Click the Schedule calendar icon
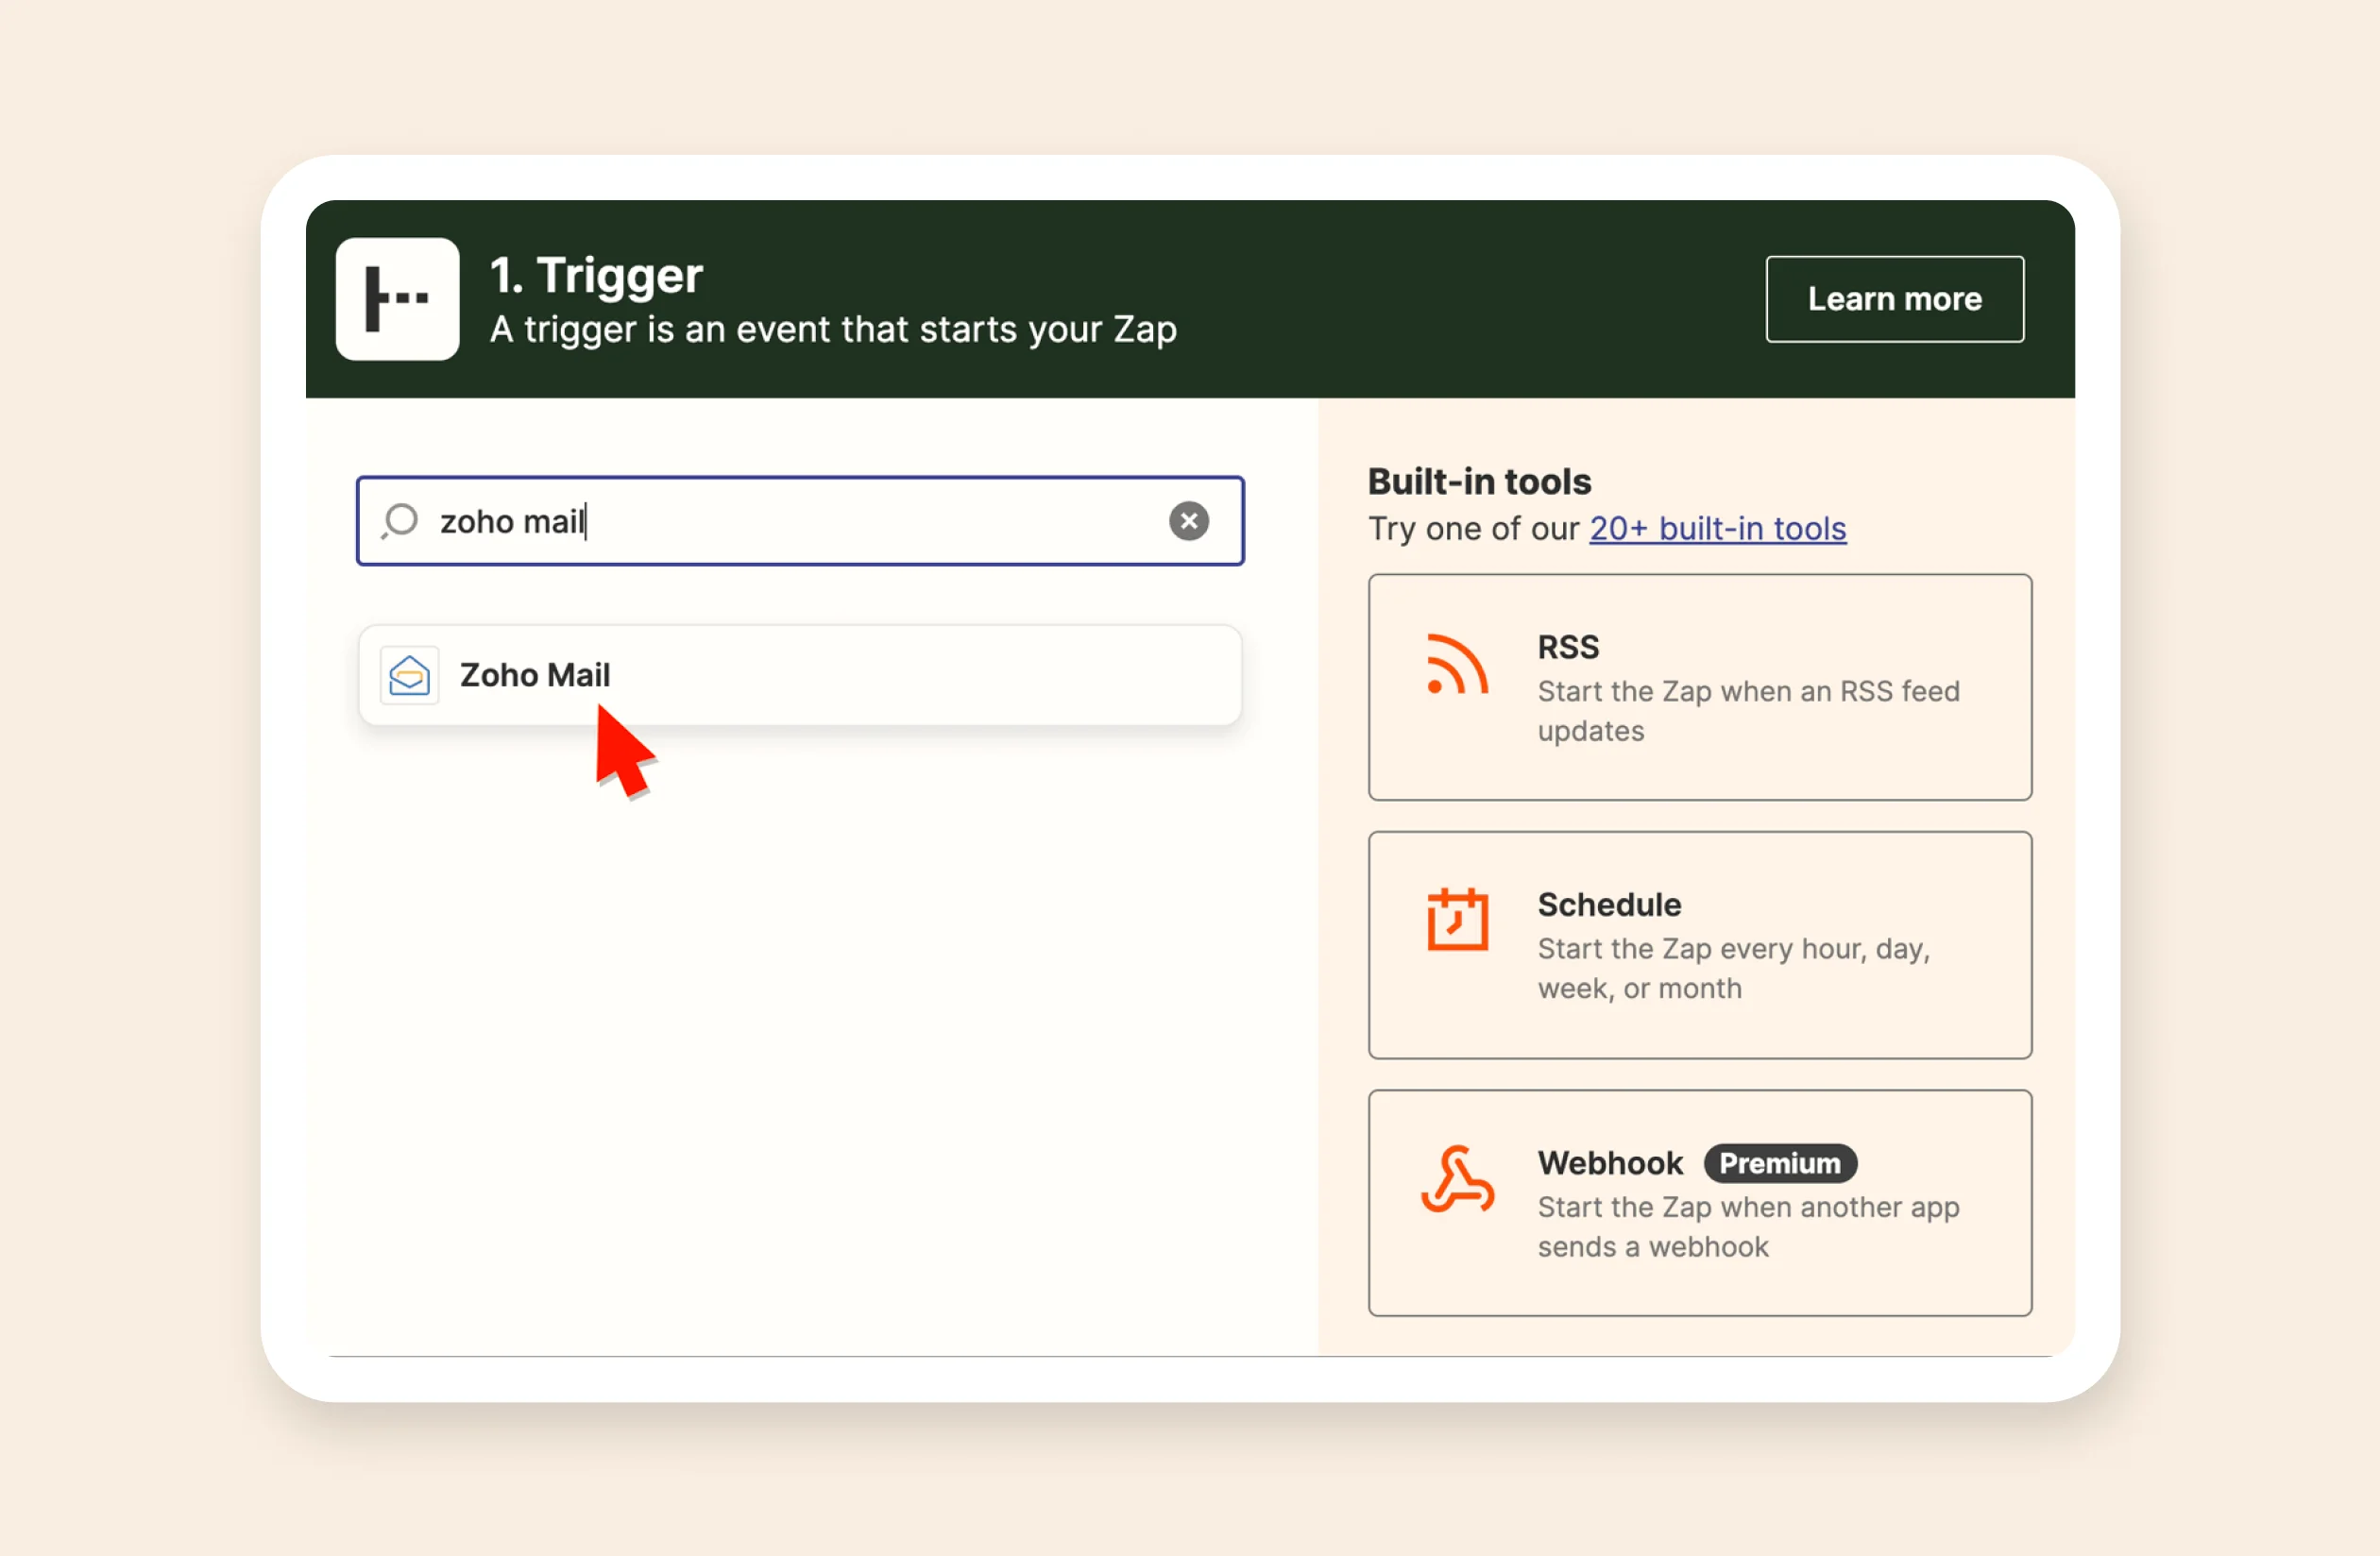The height and width of the screenshot is (1556, 2380). 1456,920
